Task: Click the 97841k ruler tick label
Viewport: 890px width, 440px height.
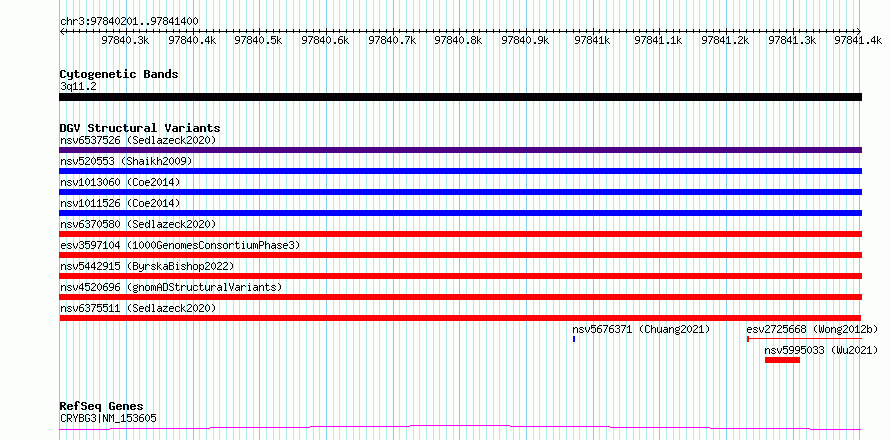Action: [592, 40]
